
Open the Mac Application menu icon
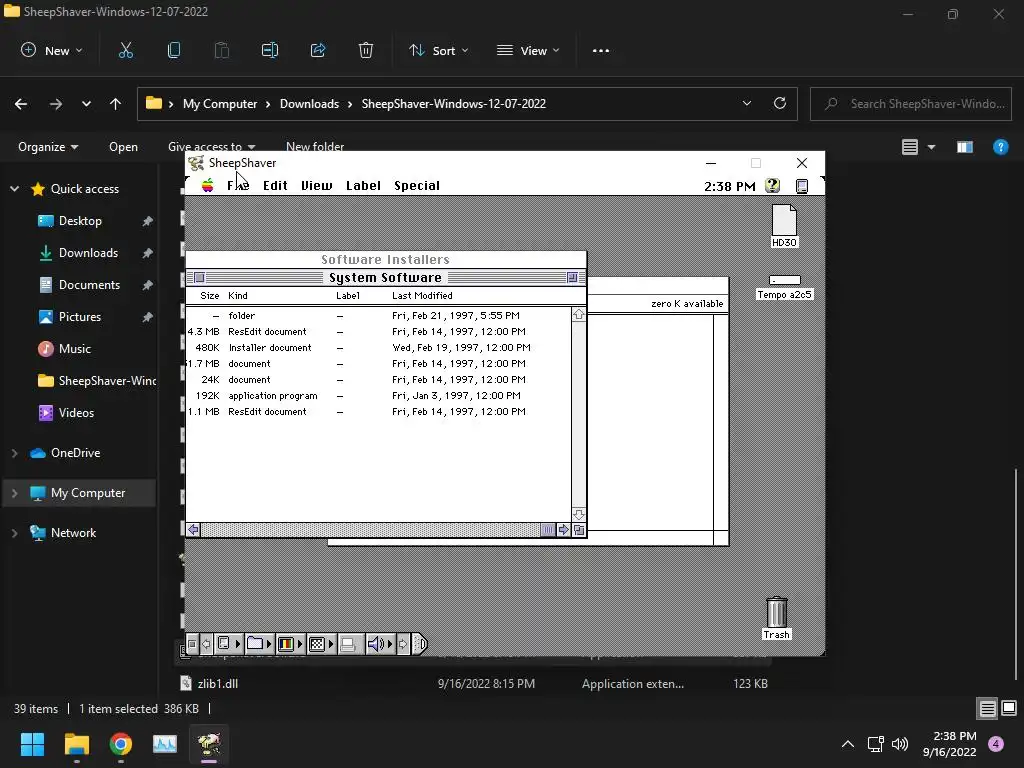coord(802,186)
